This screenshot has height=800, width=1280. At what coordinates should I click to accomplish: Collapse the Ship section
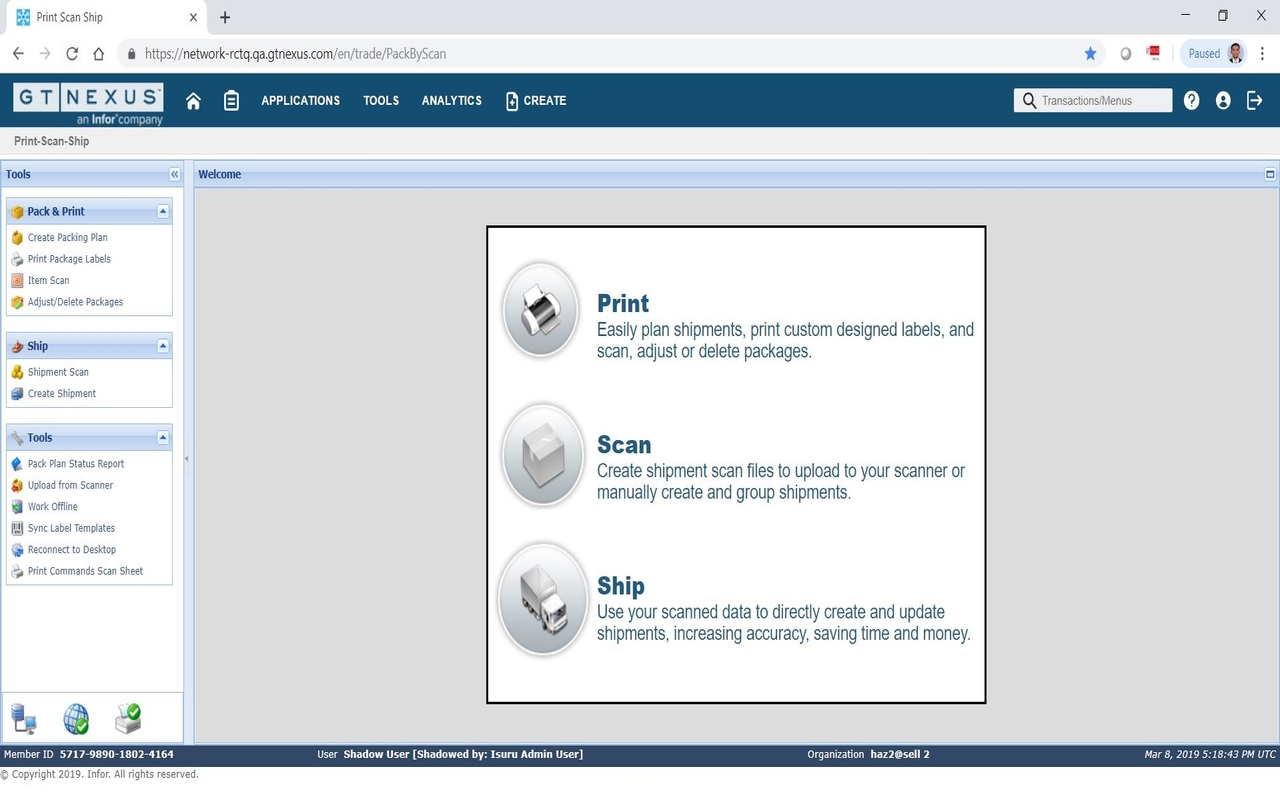162,346
